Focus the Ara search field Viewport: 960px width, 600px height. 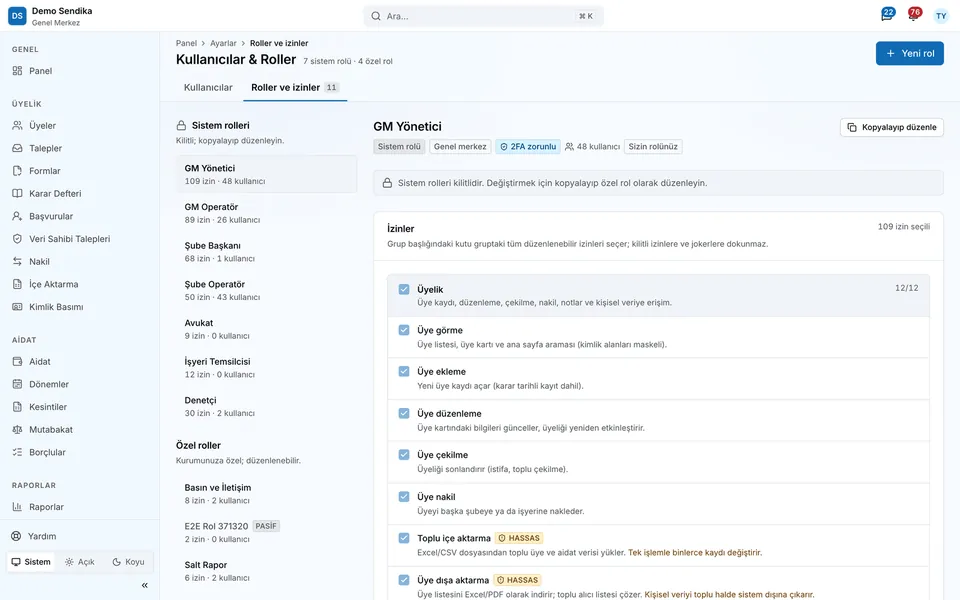tap(484, 17)
